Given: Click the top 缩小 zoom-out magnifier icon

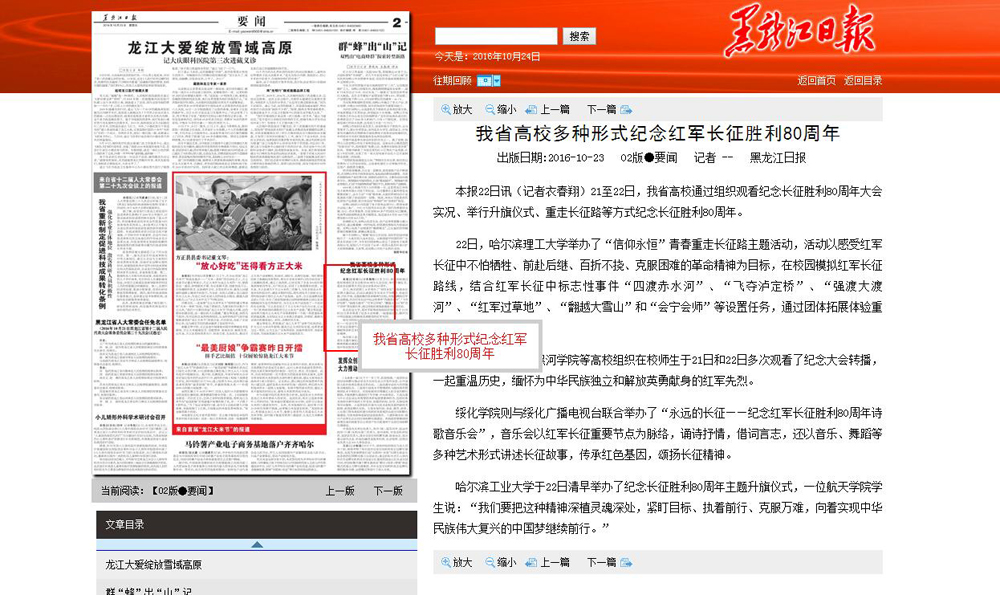Looking at the screenshot, I should (x=490, y=110).
